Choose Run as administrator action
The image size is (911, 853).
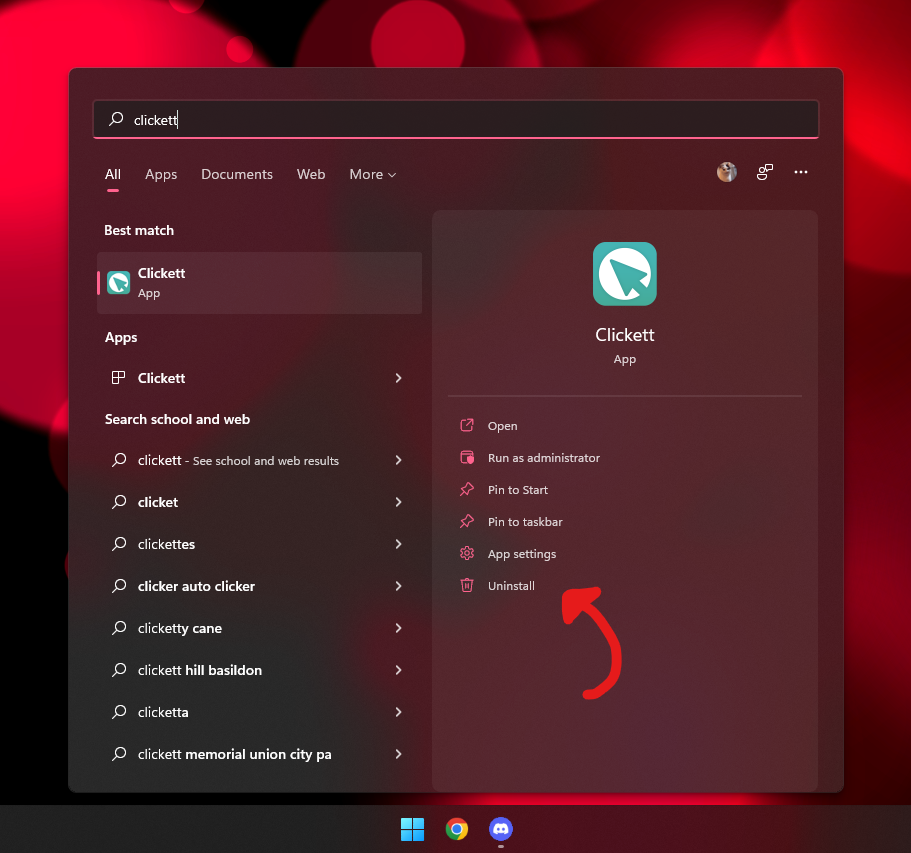point(544,458)
